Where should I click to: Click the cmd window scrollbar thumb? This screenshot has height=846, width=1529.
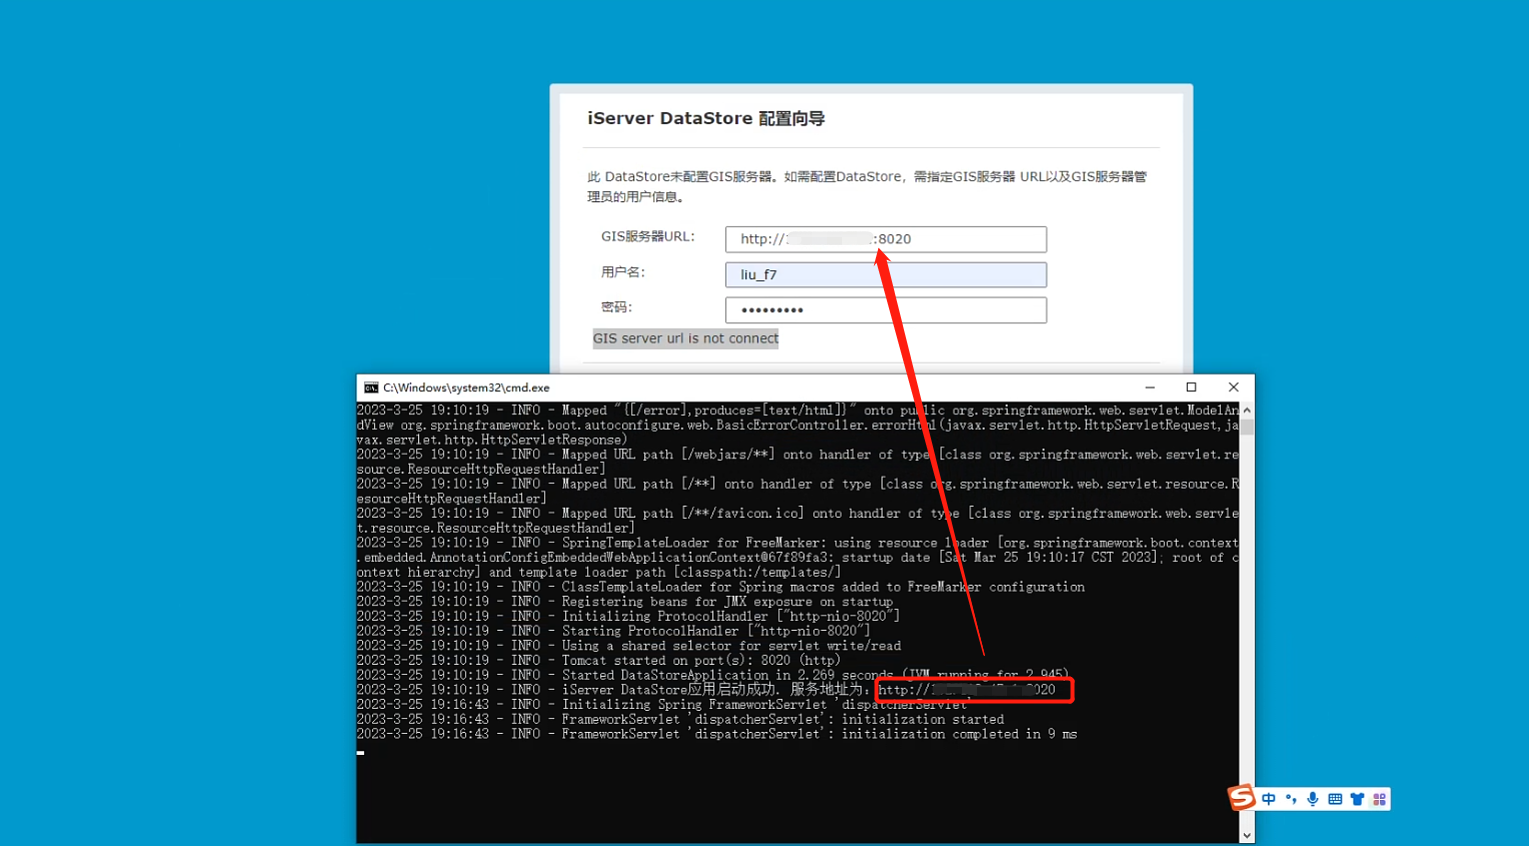point(1246,427)
